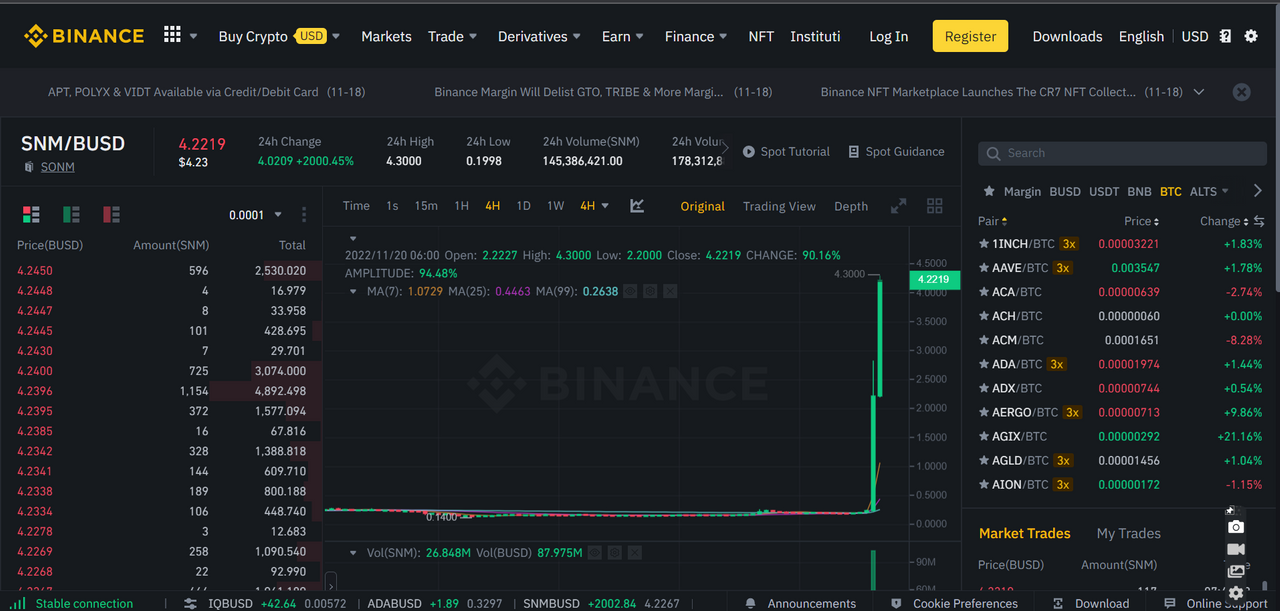The width and height of the screenshot is (1280, 611).
Task: Open the multi-chart grid layout icon
Action: (x=935, y=206)
